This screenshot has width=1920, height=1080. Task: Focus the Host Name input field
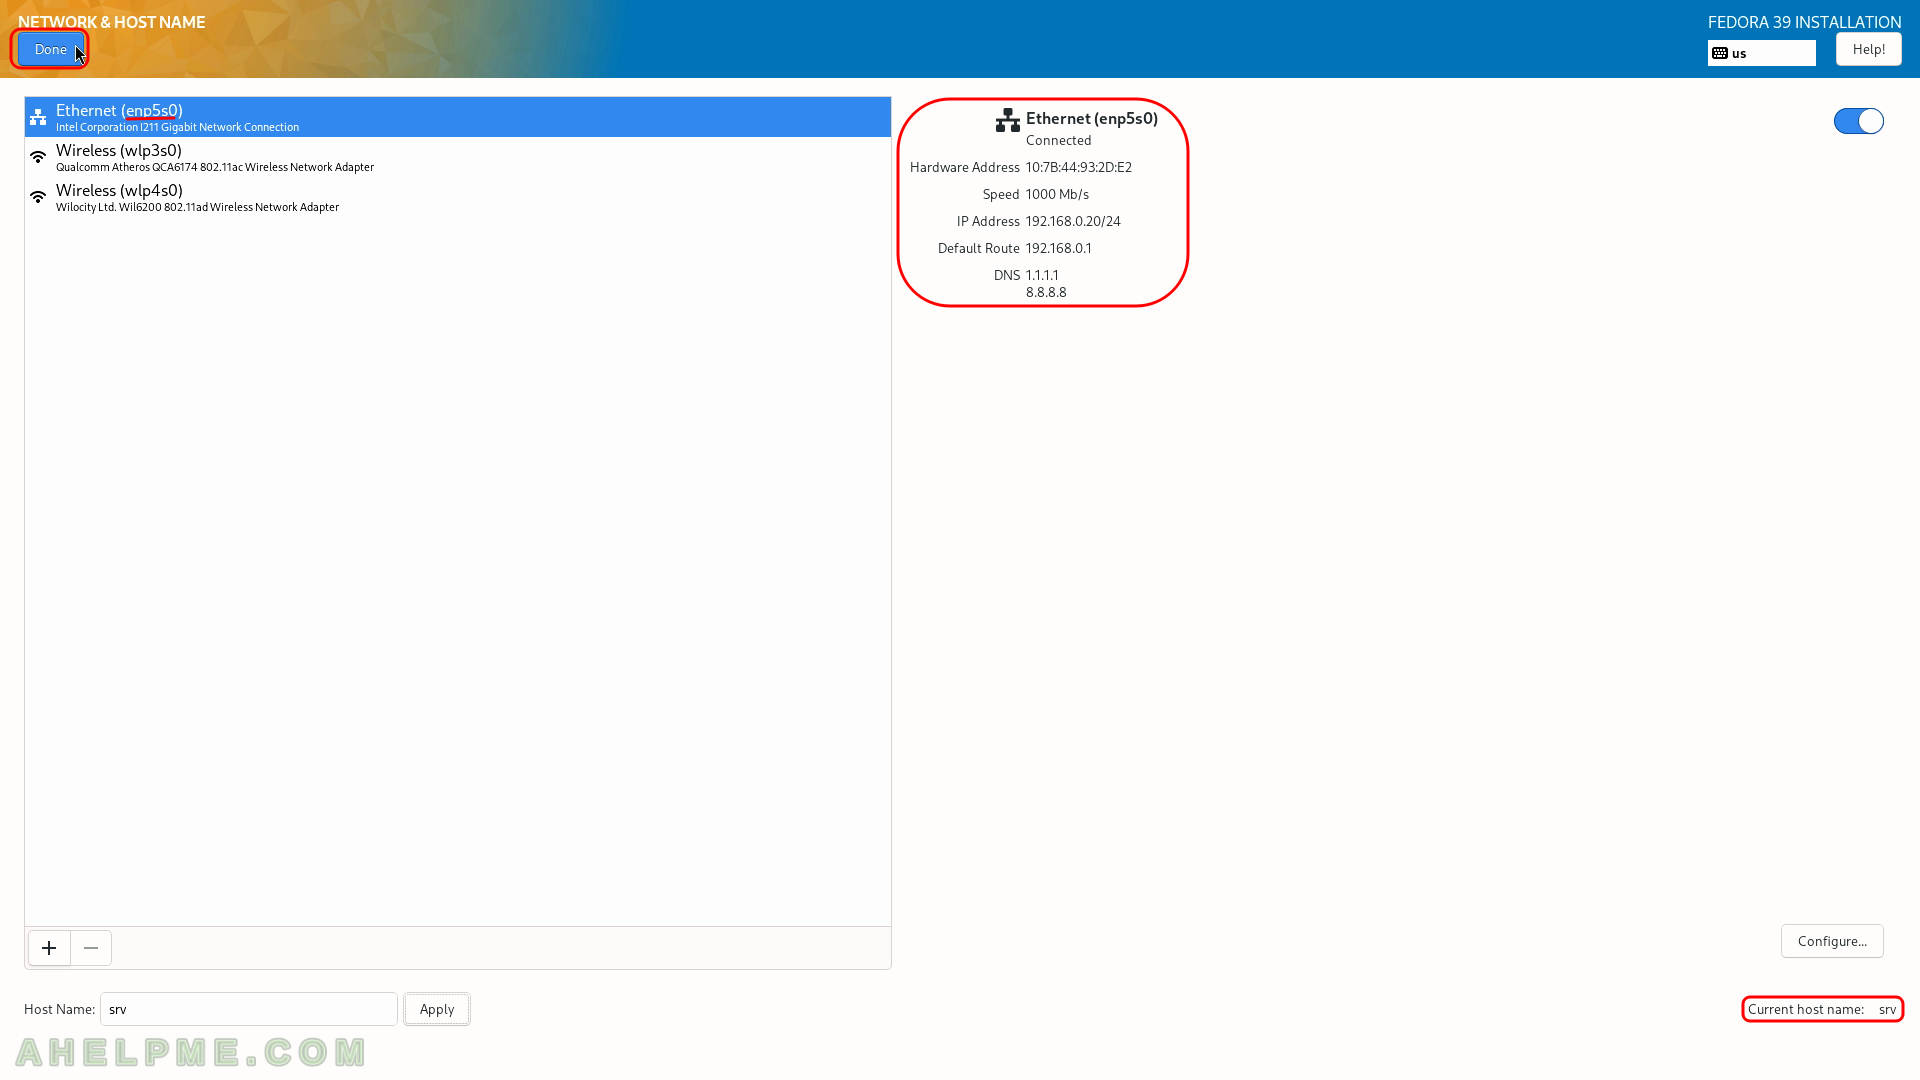coord(249,1009)
